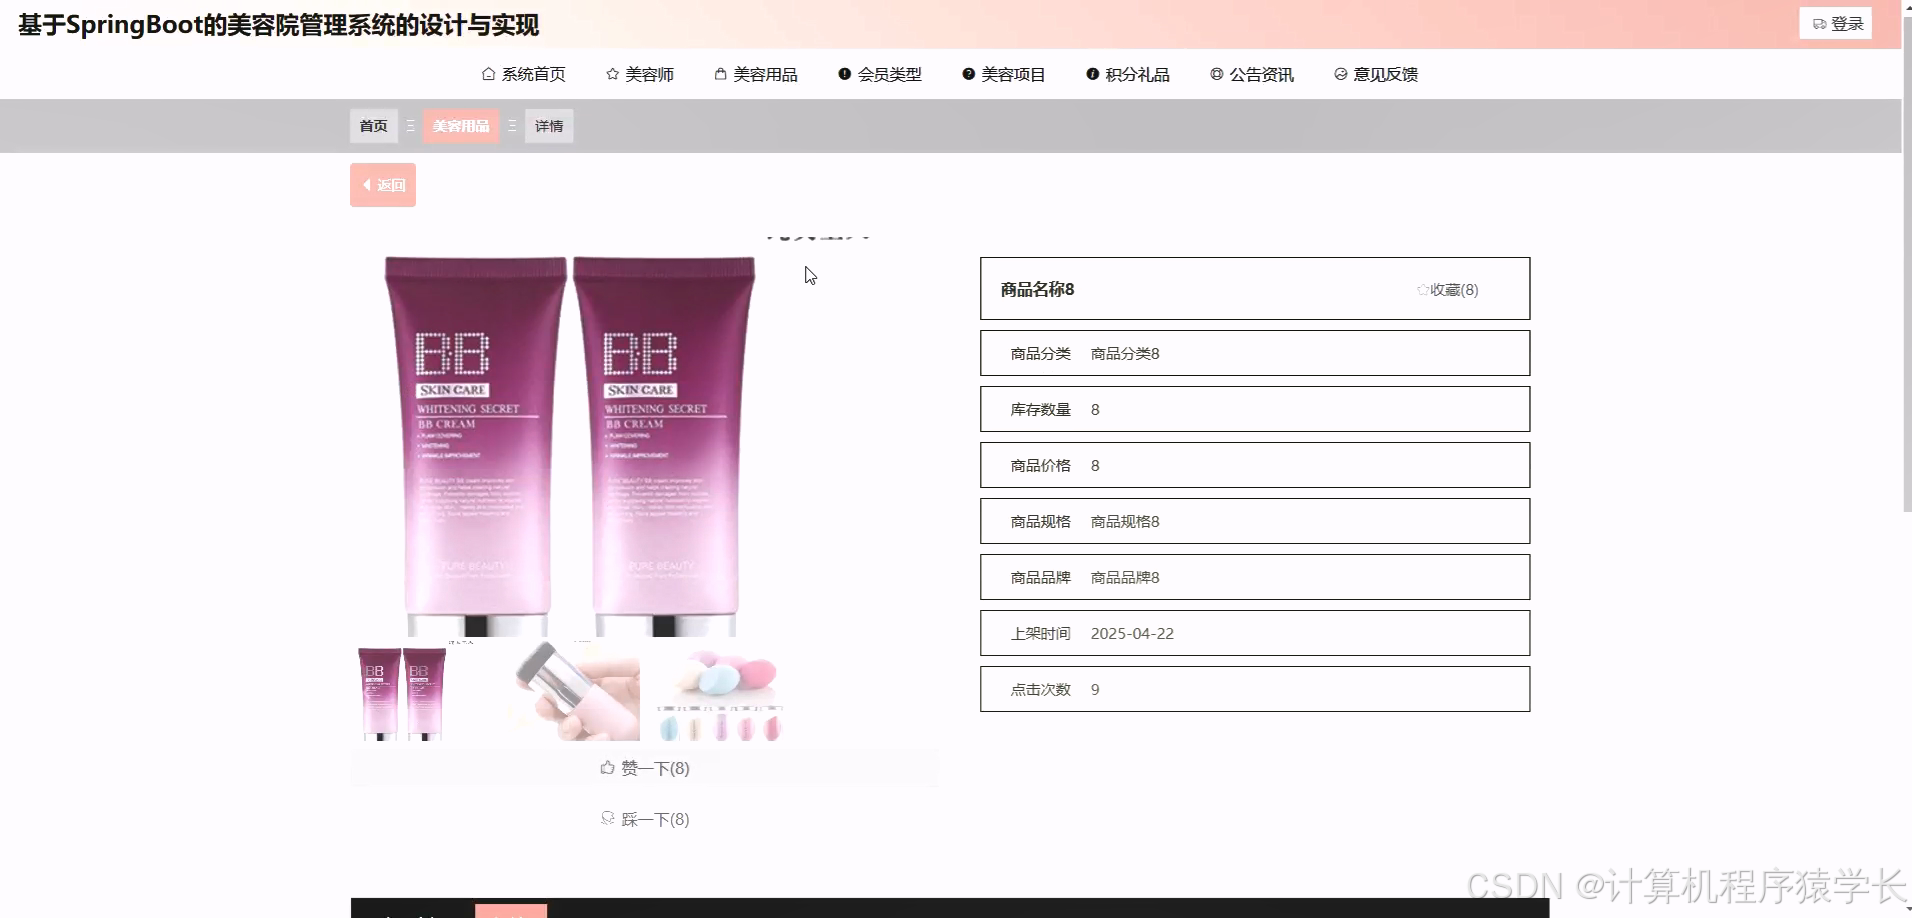Click the 详情 breadcrumb

(x=549, y=126)
